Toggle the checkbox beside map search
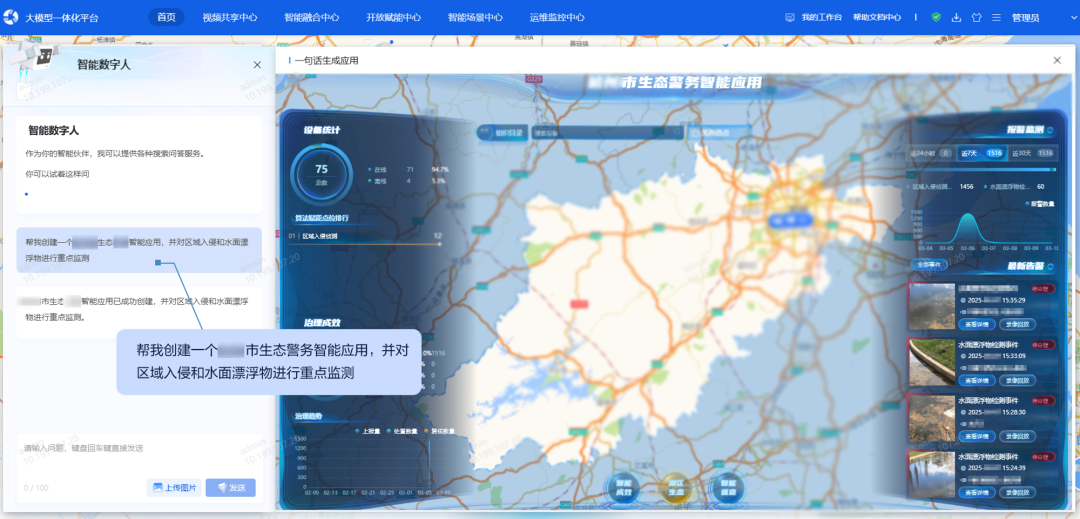The height and width of the screenshot is (519, 1080). click(694, 132)
